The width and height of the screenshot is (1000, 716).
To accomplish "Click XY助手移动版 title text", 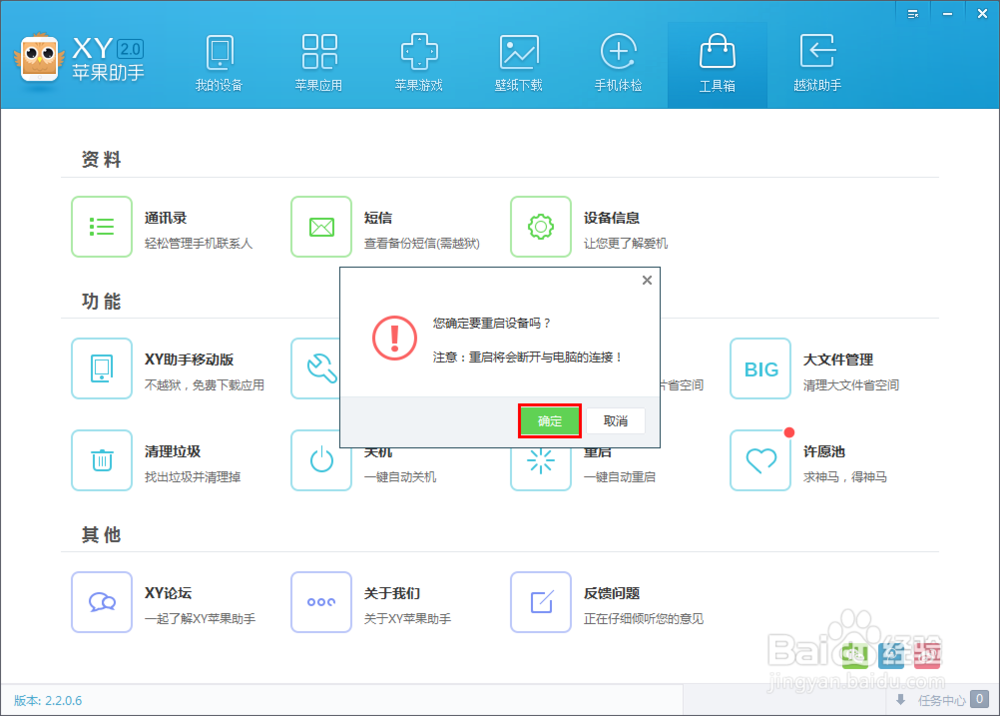I will tap(189, 359).
